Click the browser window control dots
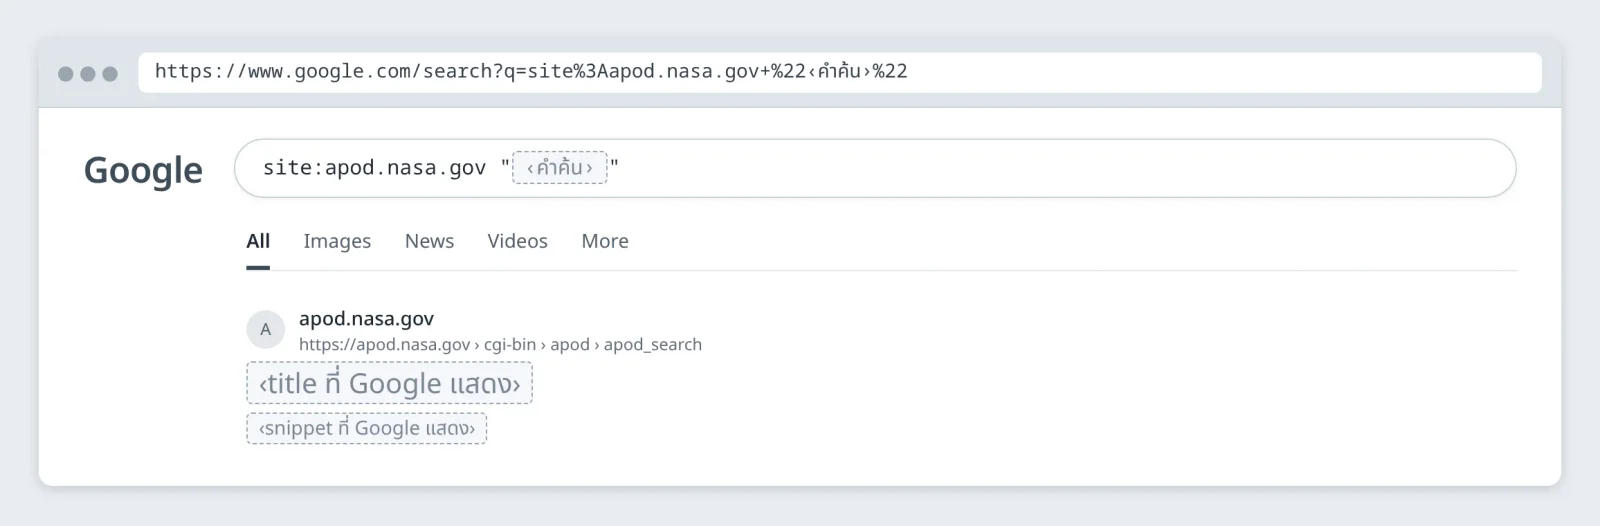Viewport: 1600px width, 526px height. point(88,73)
